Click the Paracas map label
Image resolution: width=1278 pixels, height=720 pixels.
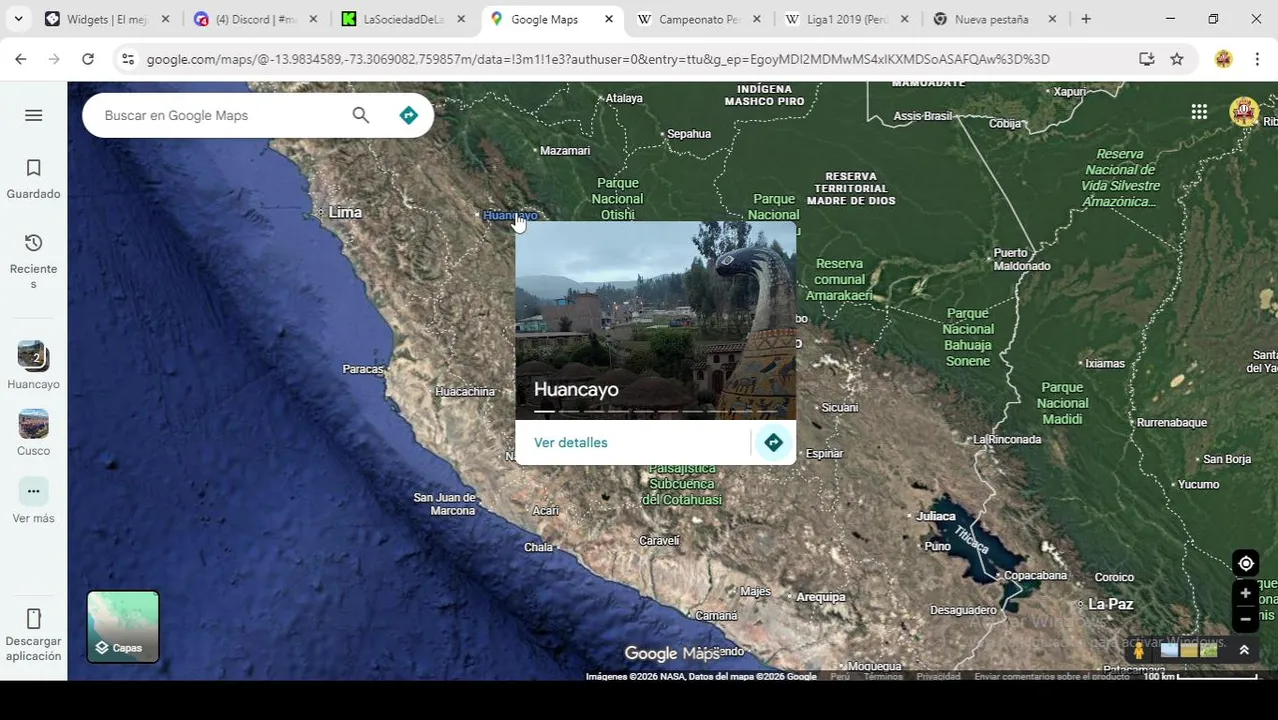[363, 369]
